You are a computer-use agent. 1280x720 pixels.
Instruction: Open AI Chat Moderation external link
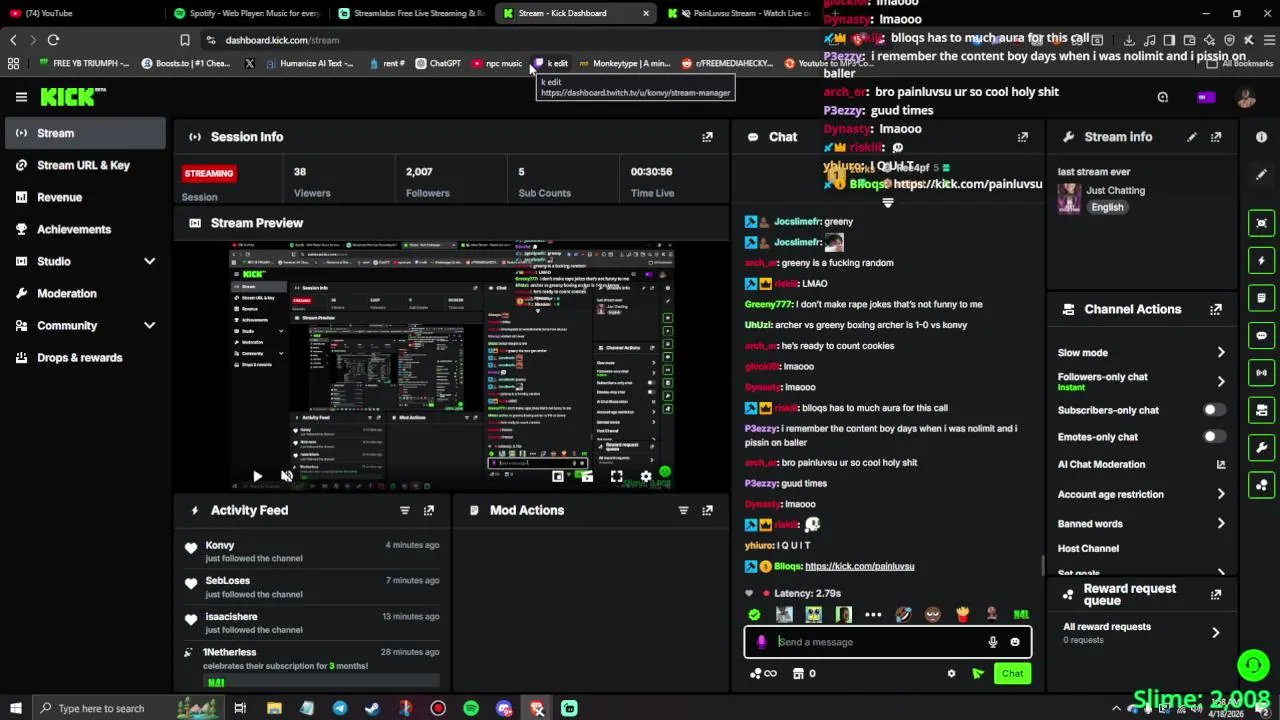(1221, 464)
